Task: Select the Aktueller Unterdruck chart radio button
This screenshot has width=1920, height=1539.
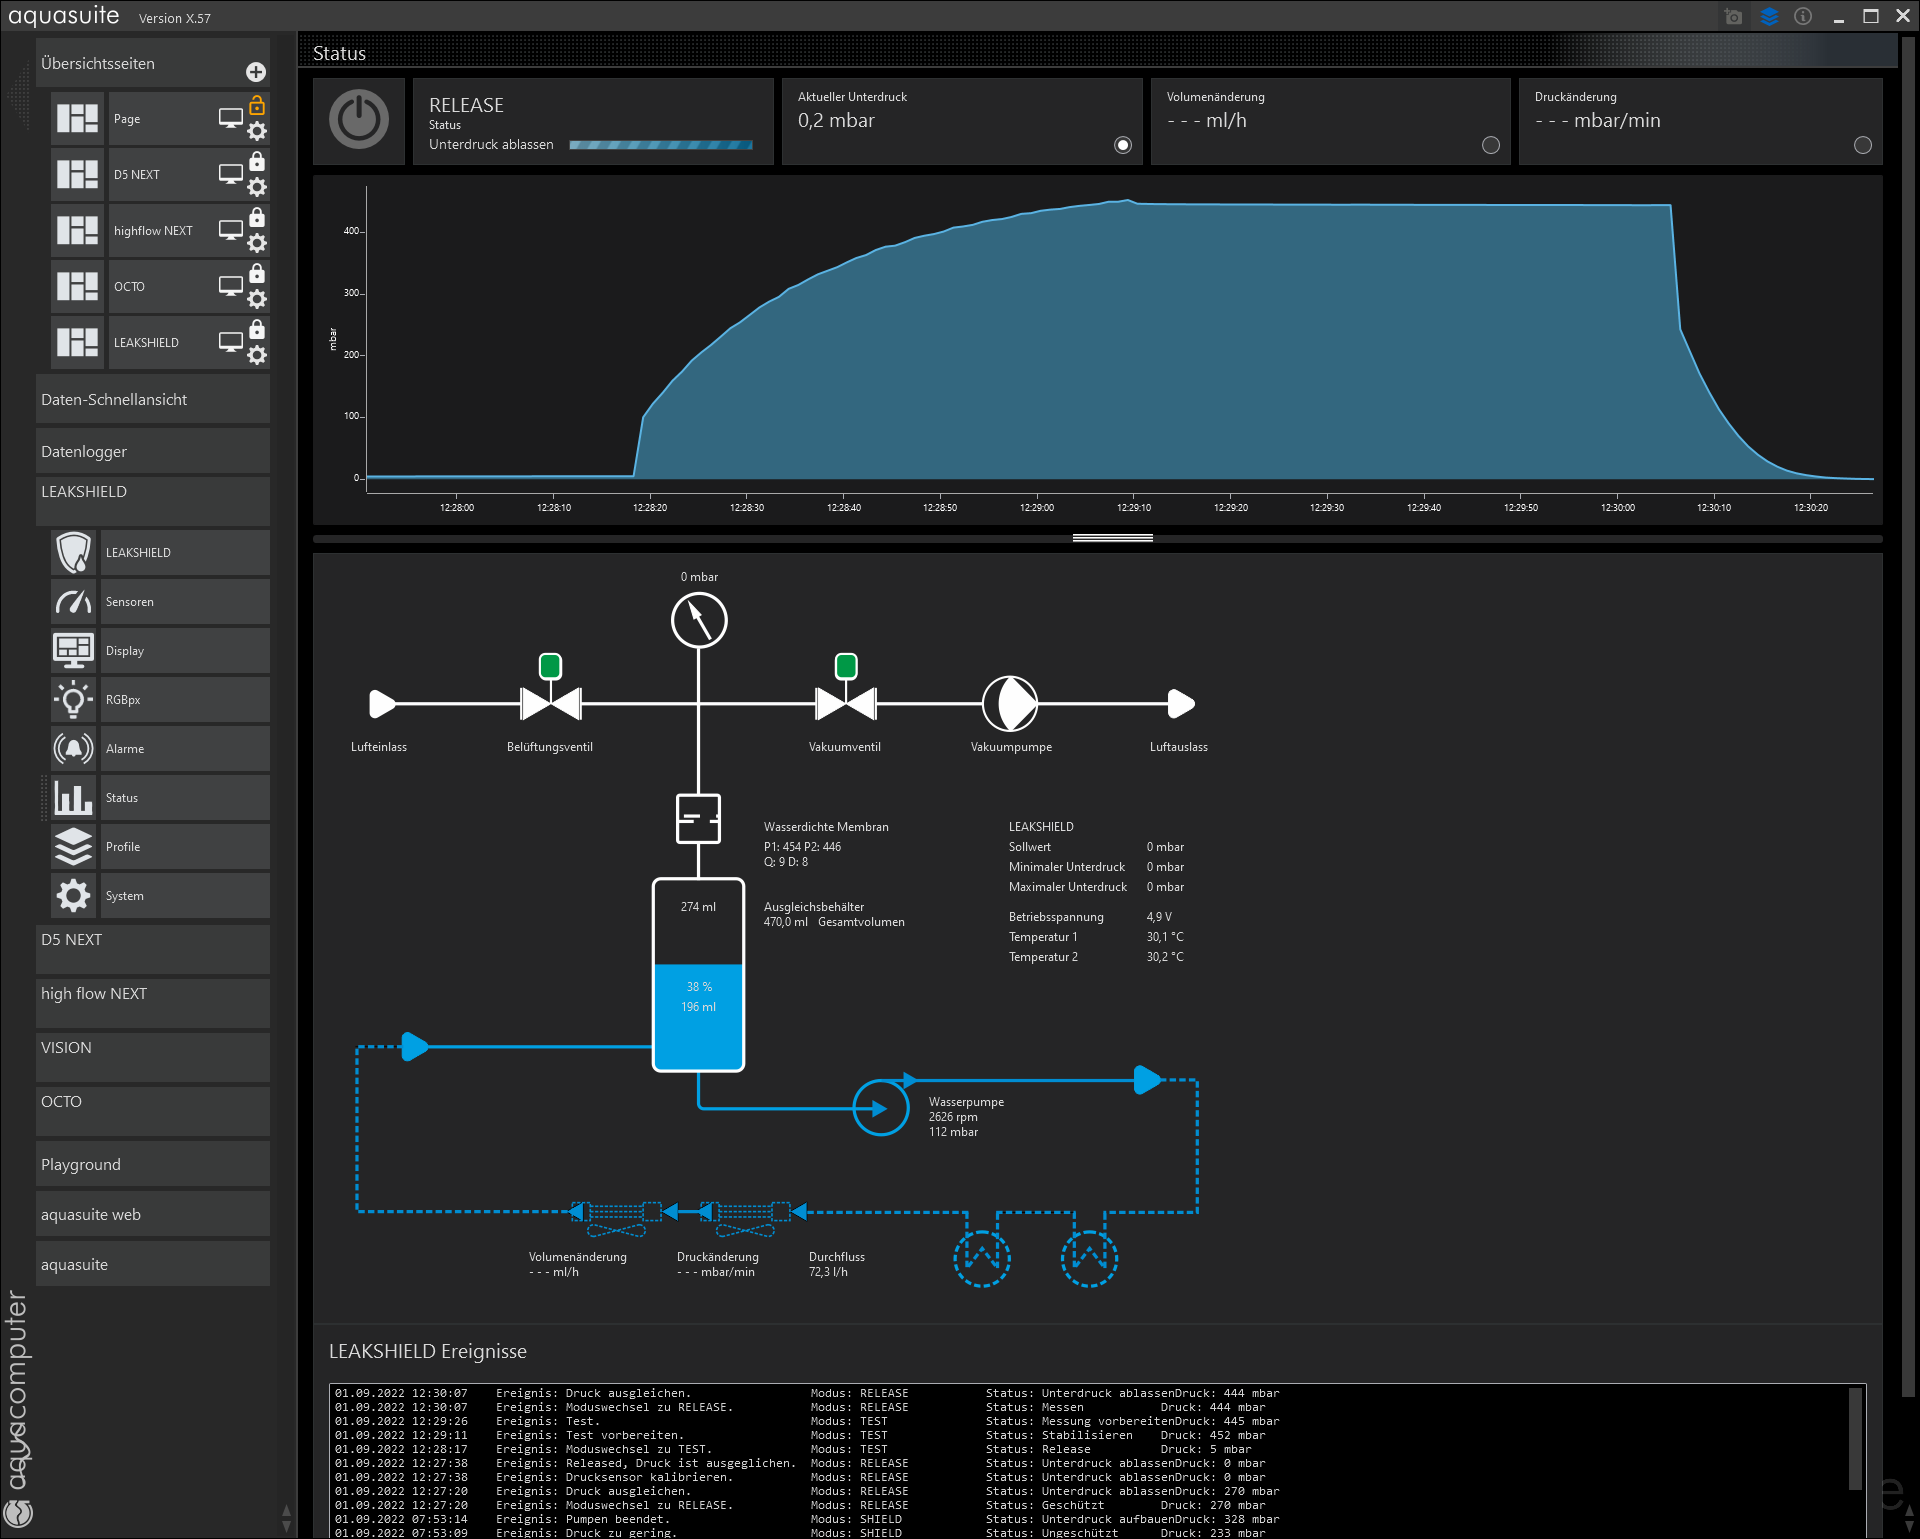Action: click(x=1123, y=145)
